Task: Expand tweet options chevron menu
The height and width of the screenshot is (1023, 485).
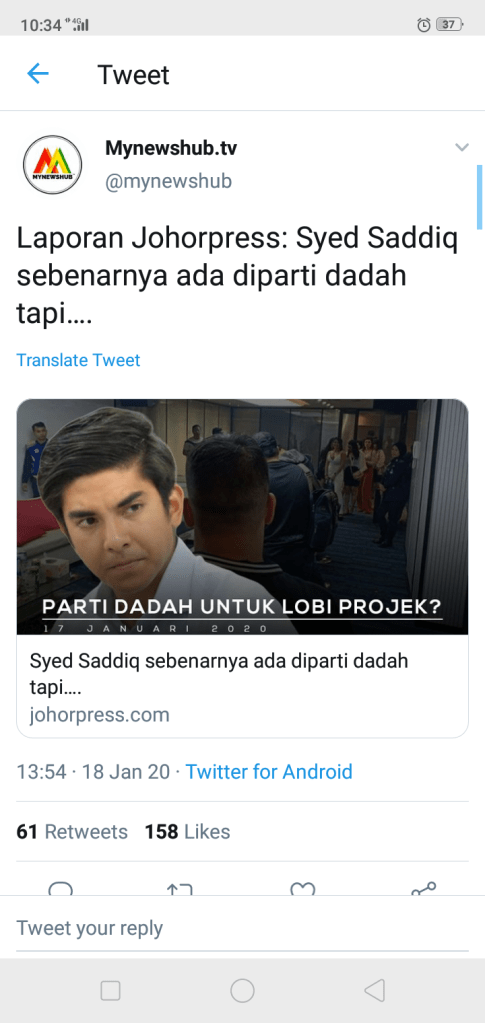Action: tap(462, 147)
